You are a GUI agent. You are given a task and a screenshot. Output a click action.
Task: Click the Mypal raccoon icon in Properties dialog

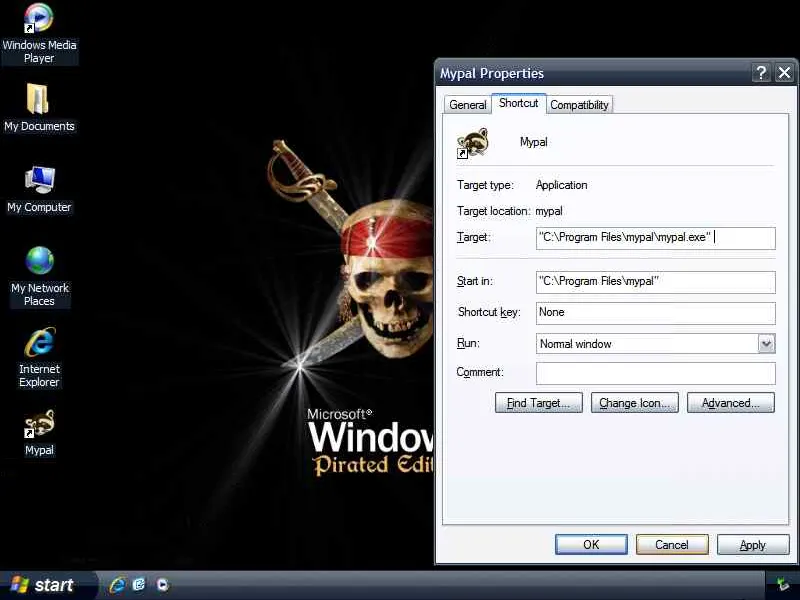pyautogui.click(x=472, y=143)
